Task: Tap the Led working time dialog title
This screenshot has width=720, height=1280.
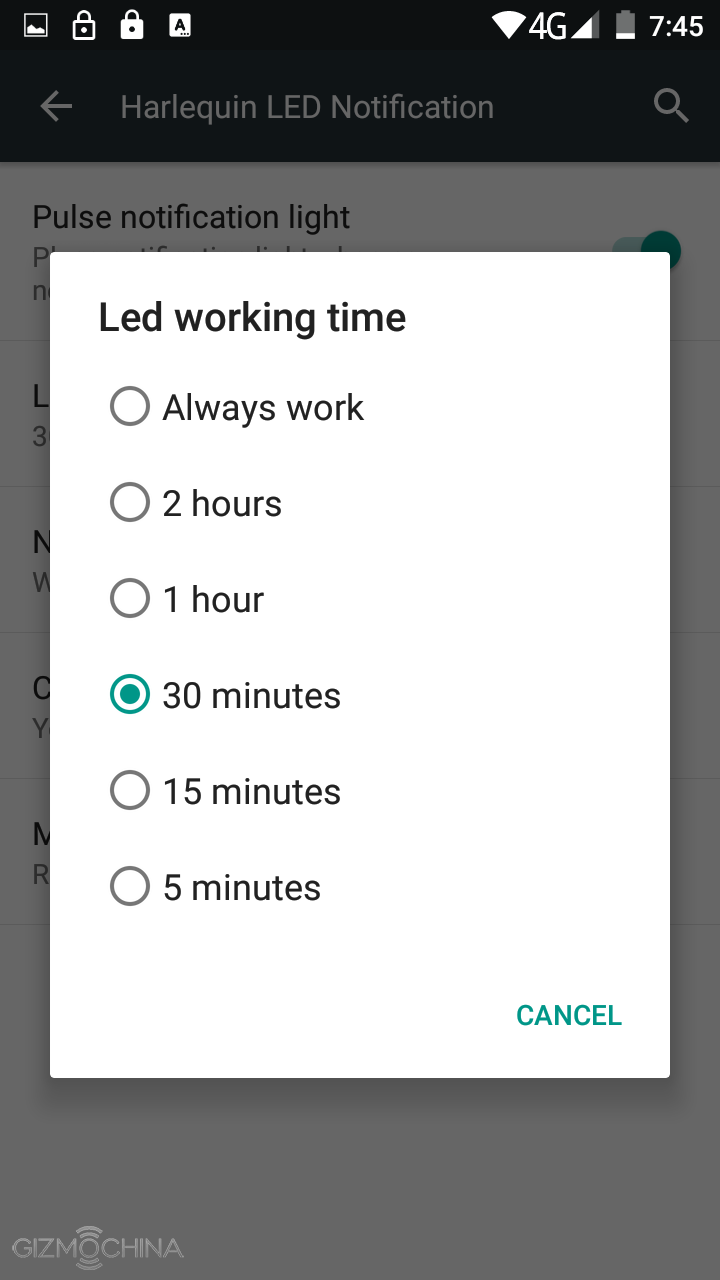Action: (252, 318)
